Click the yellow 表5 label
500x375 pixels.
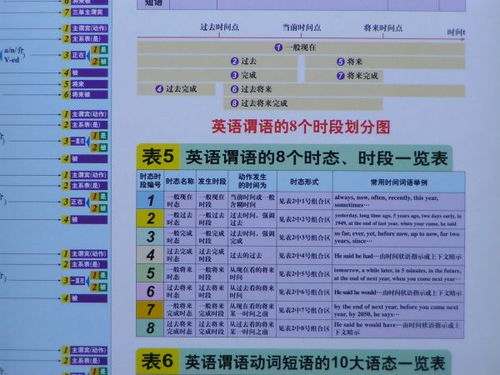[158, 157]
